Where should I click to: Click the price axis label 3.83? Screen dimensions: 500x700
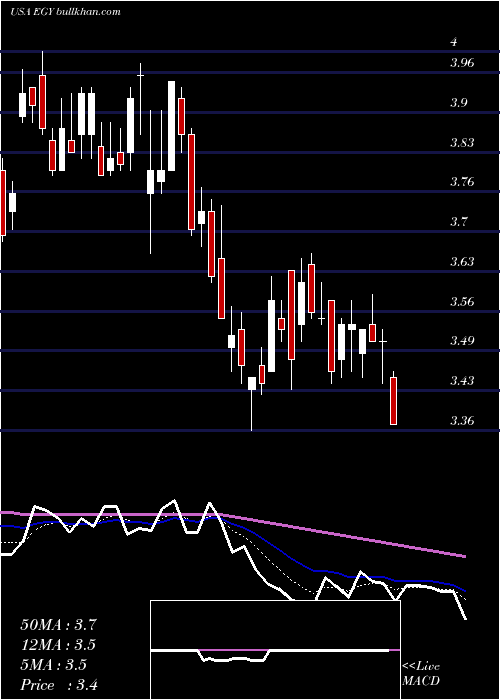(462, 142)
